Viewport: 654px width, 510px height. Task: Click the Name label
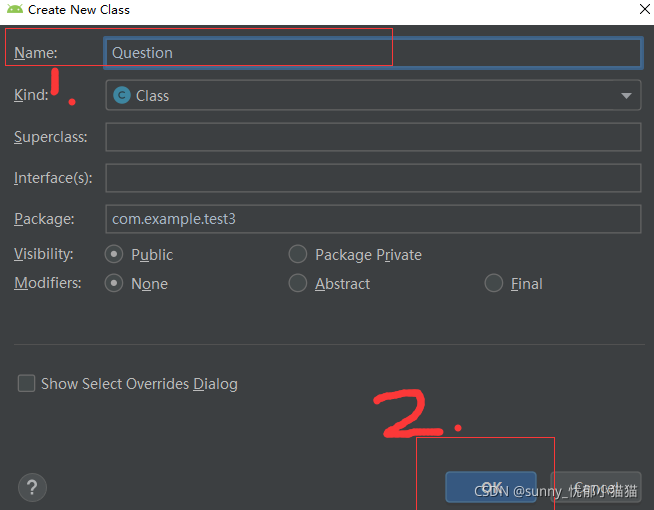(x=36, y=53)
